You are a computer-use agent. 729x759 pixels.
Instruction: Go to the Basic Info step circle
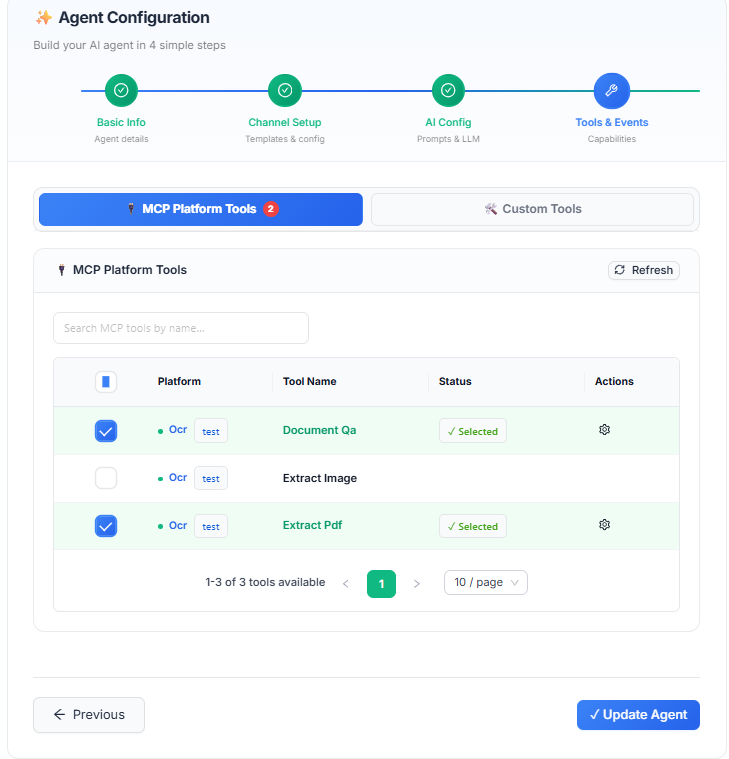[x=121, y=91]
